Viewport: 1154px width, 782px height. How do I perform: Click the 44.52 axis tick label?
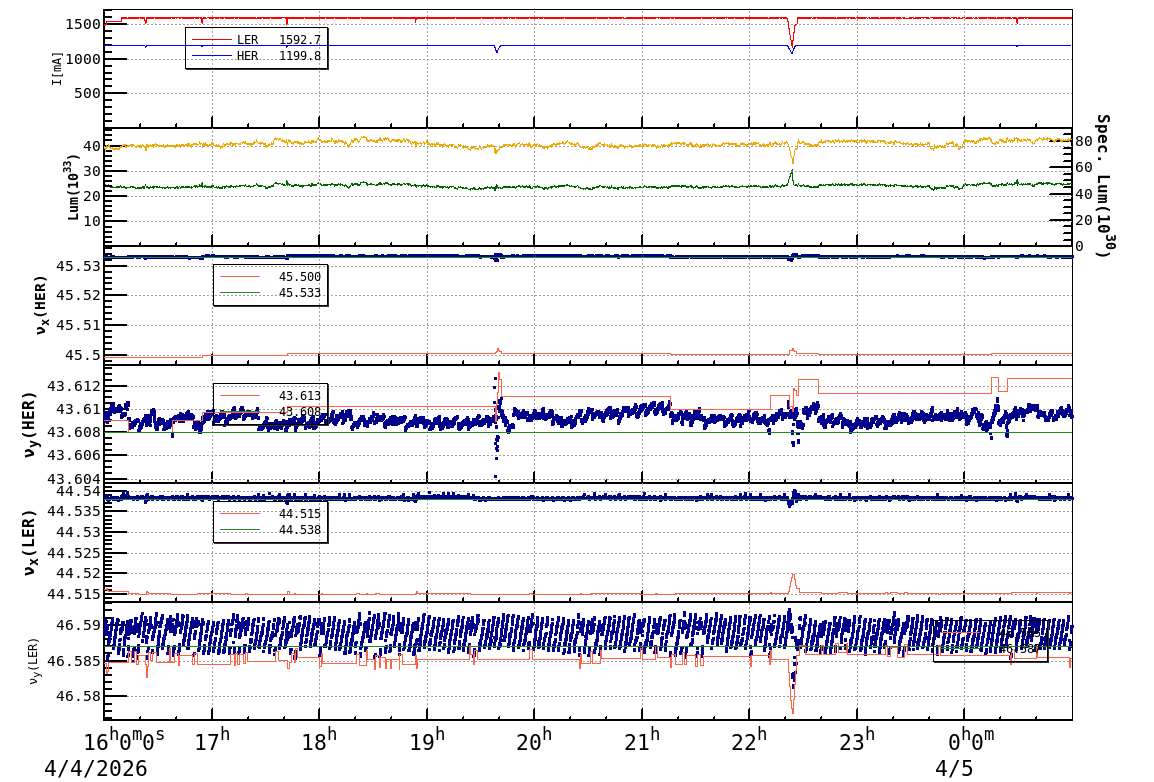tap(79, 573)
